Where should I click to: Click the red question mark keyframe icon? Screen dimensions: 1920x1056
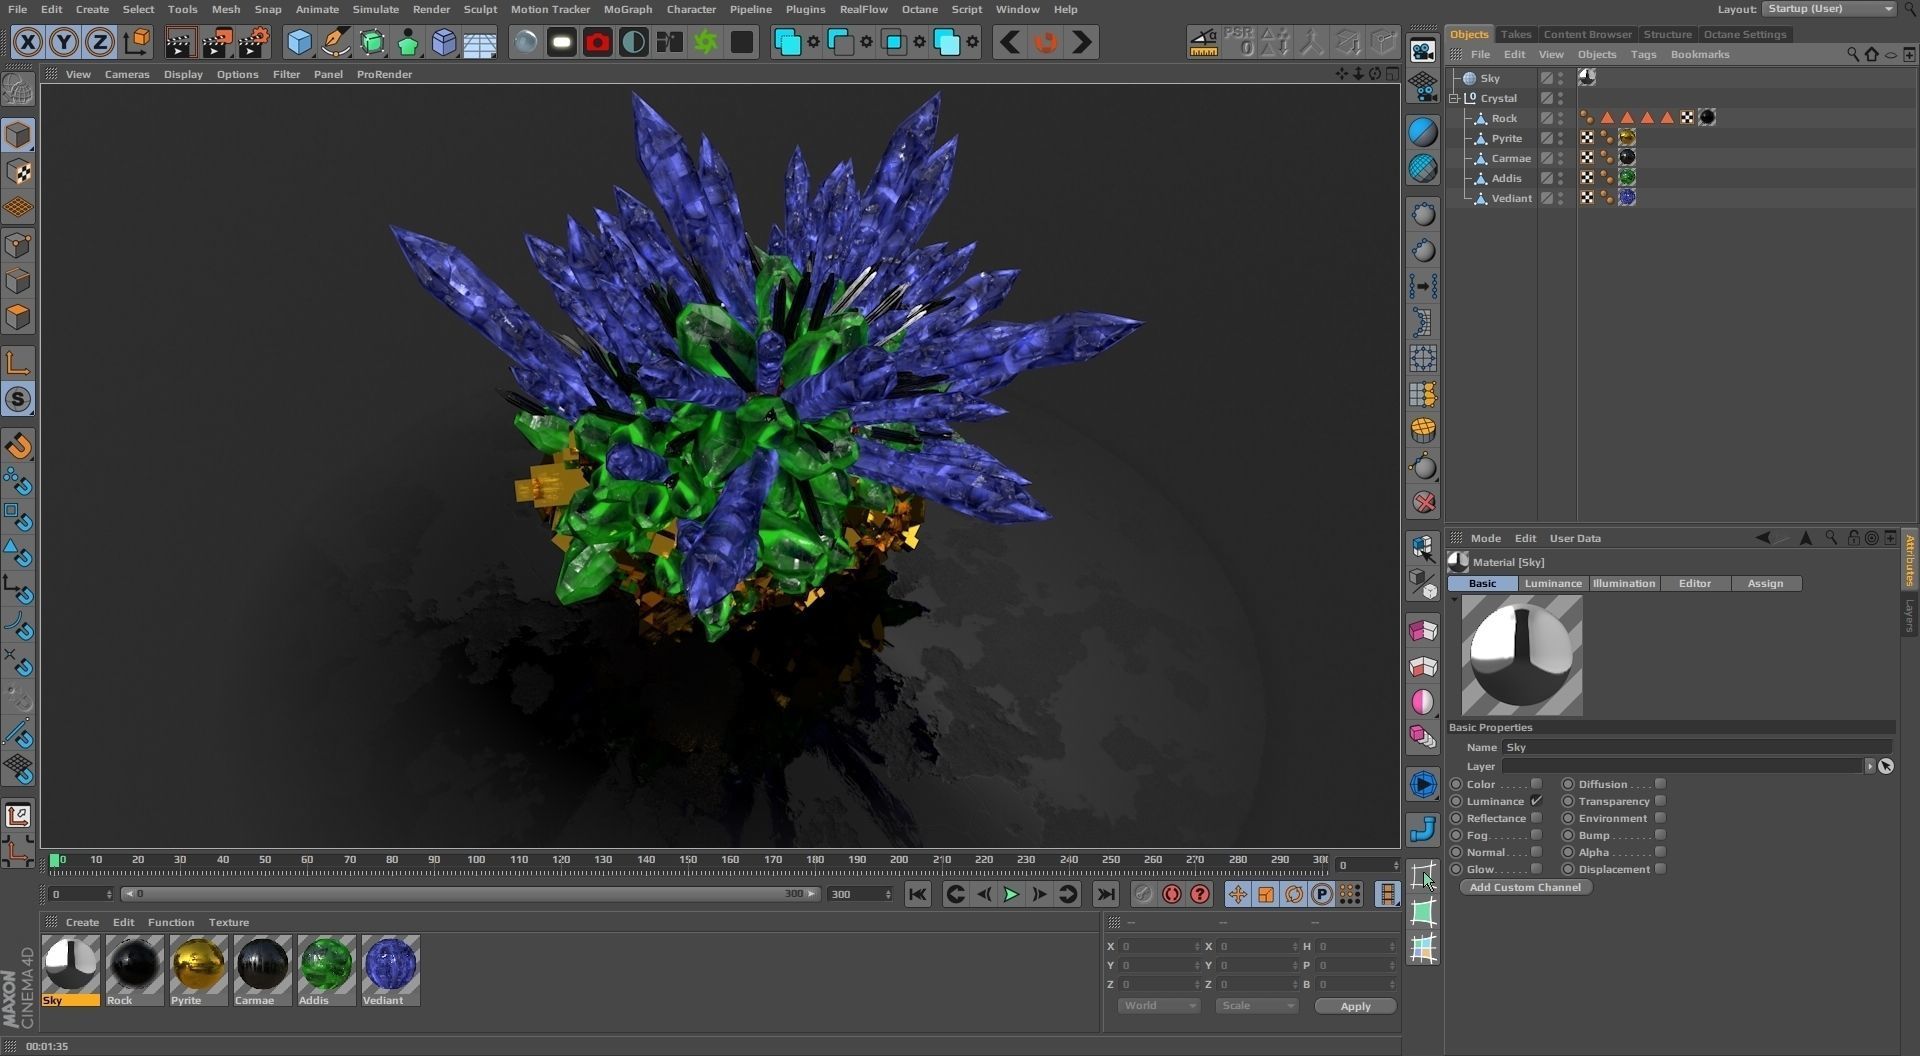coord(1200,894)
